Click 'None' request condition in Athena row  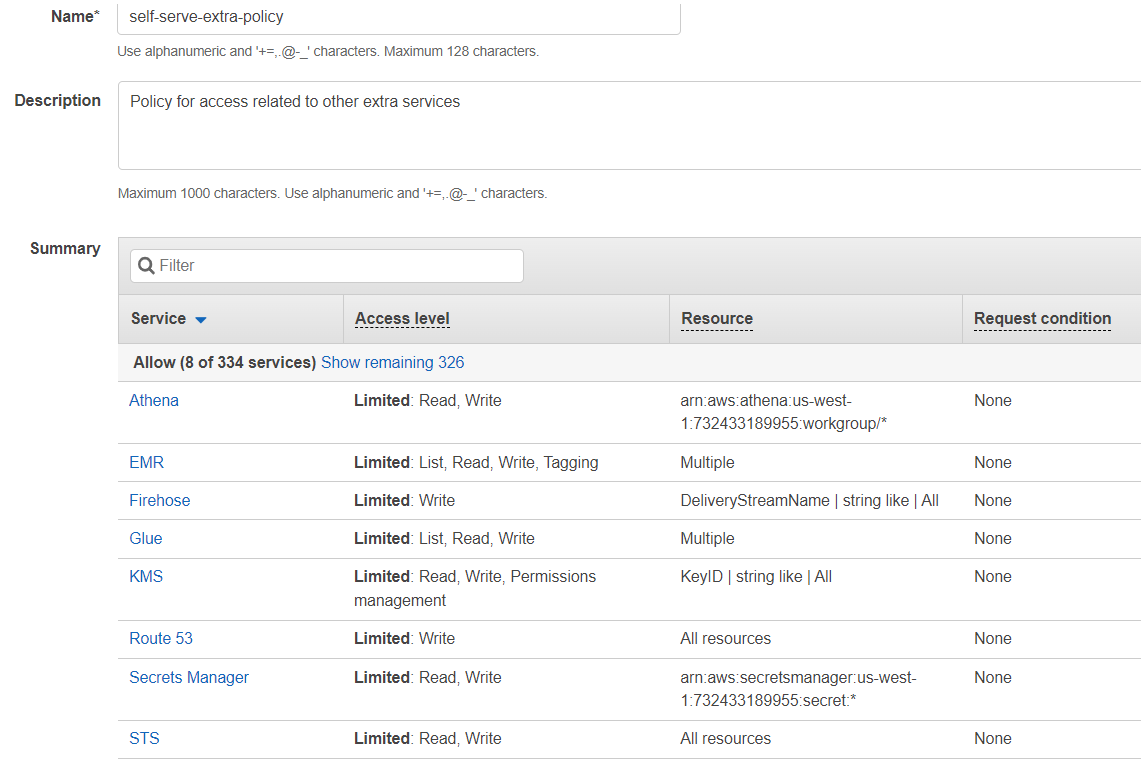tap(993, 400)
